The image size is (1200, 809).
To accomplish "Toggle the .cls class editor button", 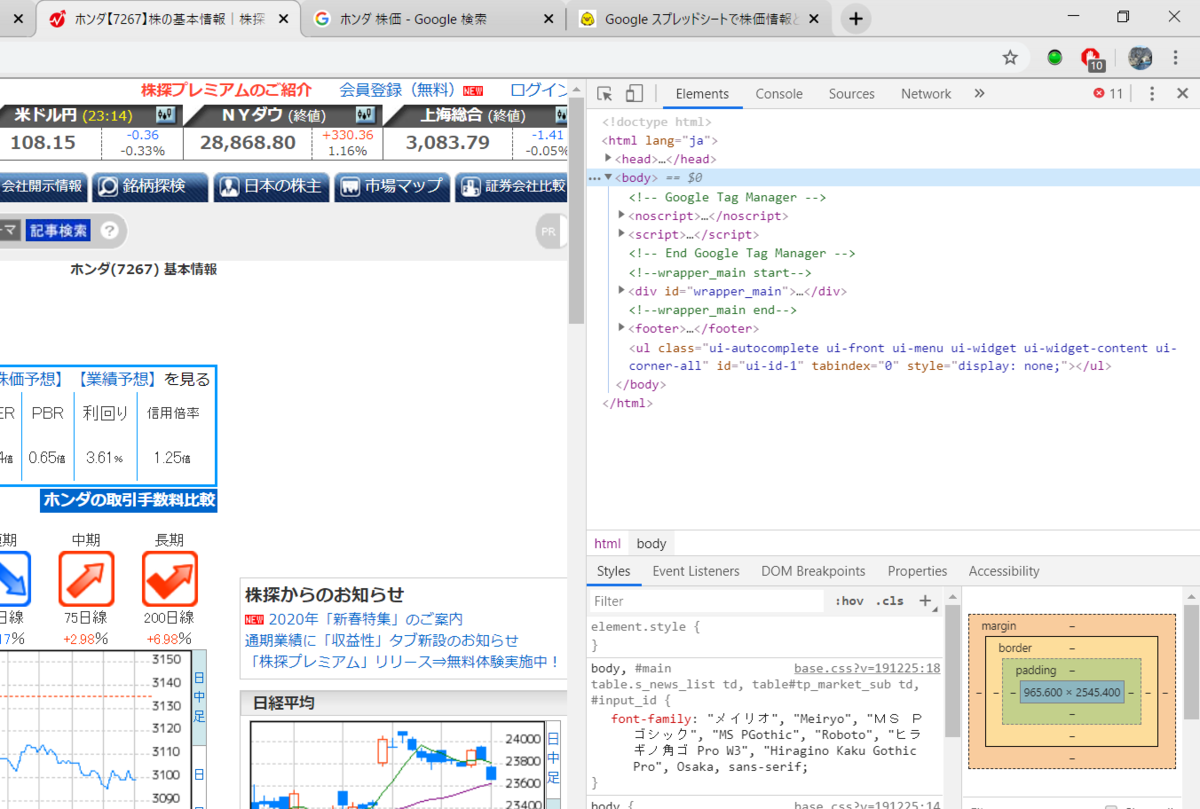I will (889, 601).
